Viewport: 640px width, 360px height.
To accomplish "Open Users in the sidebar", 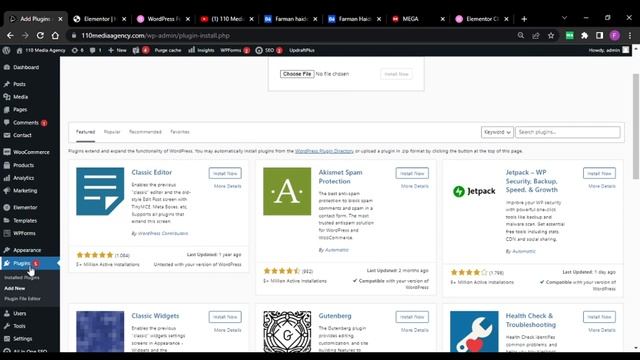I will 20,313.
